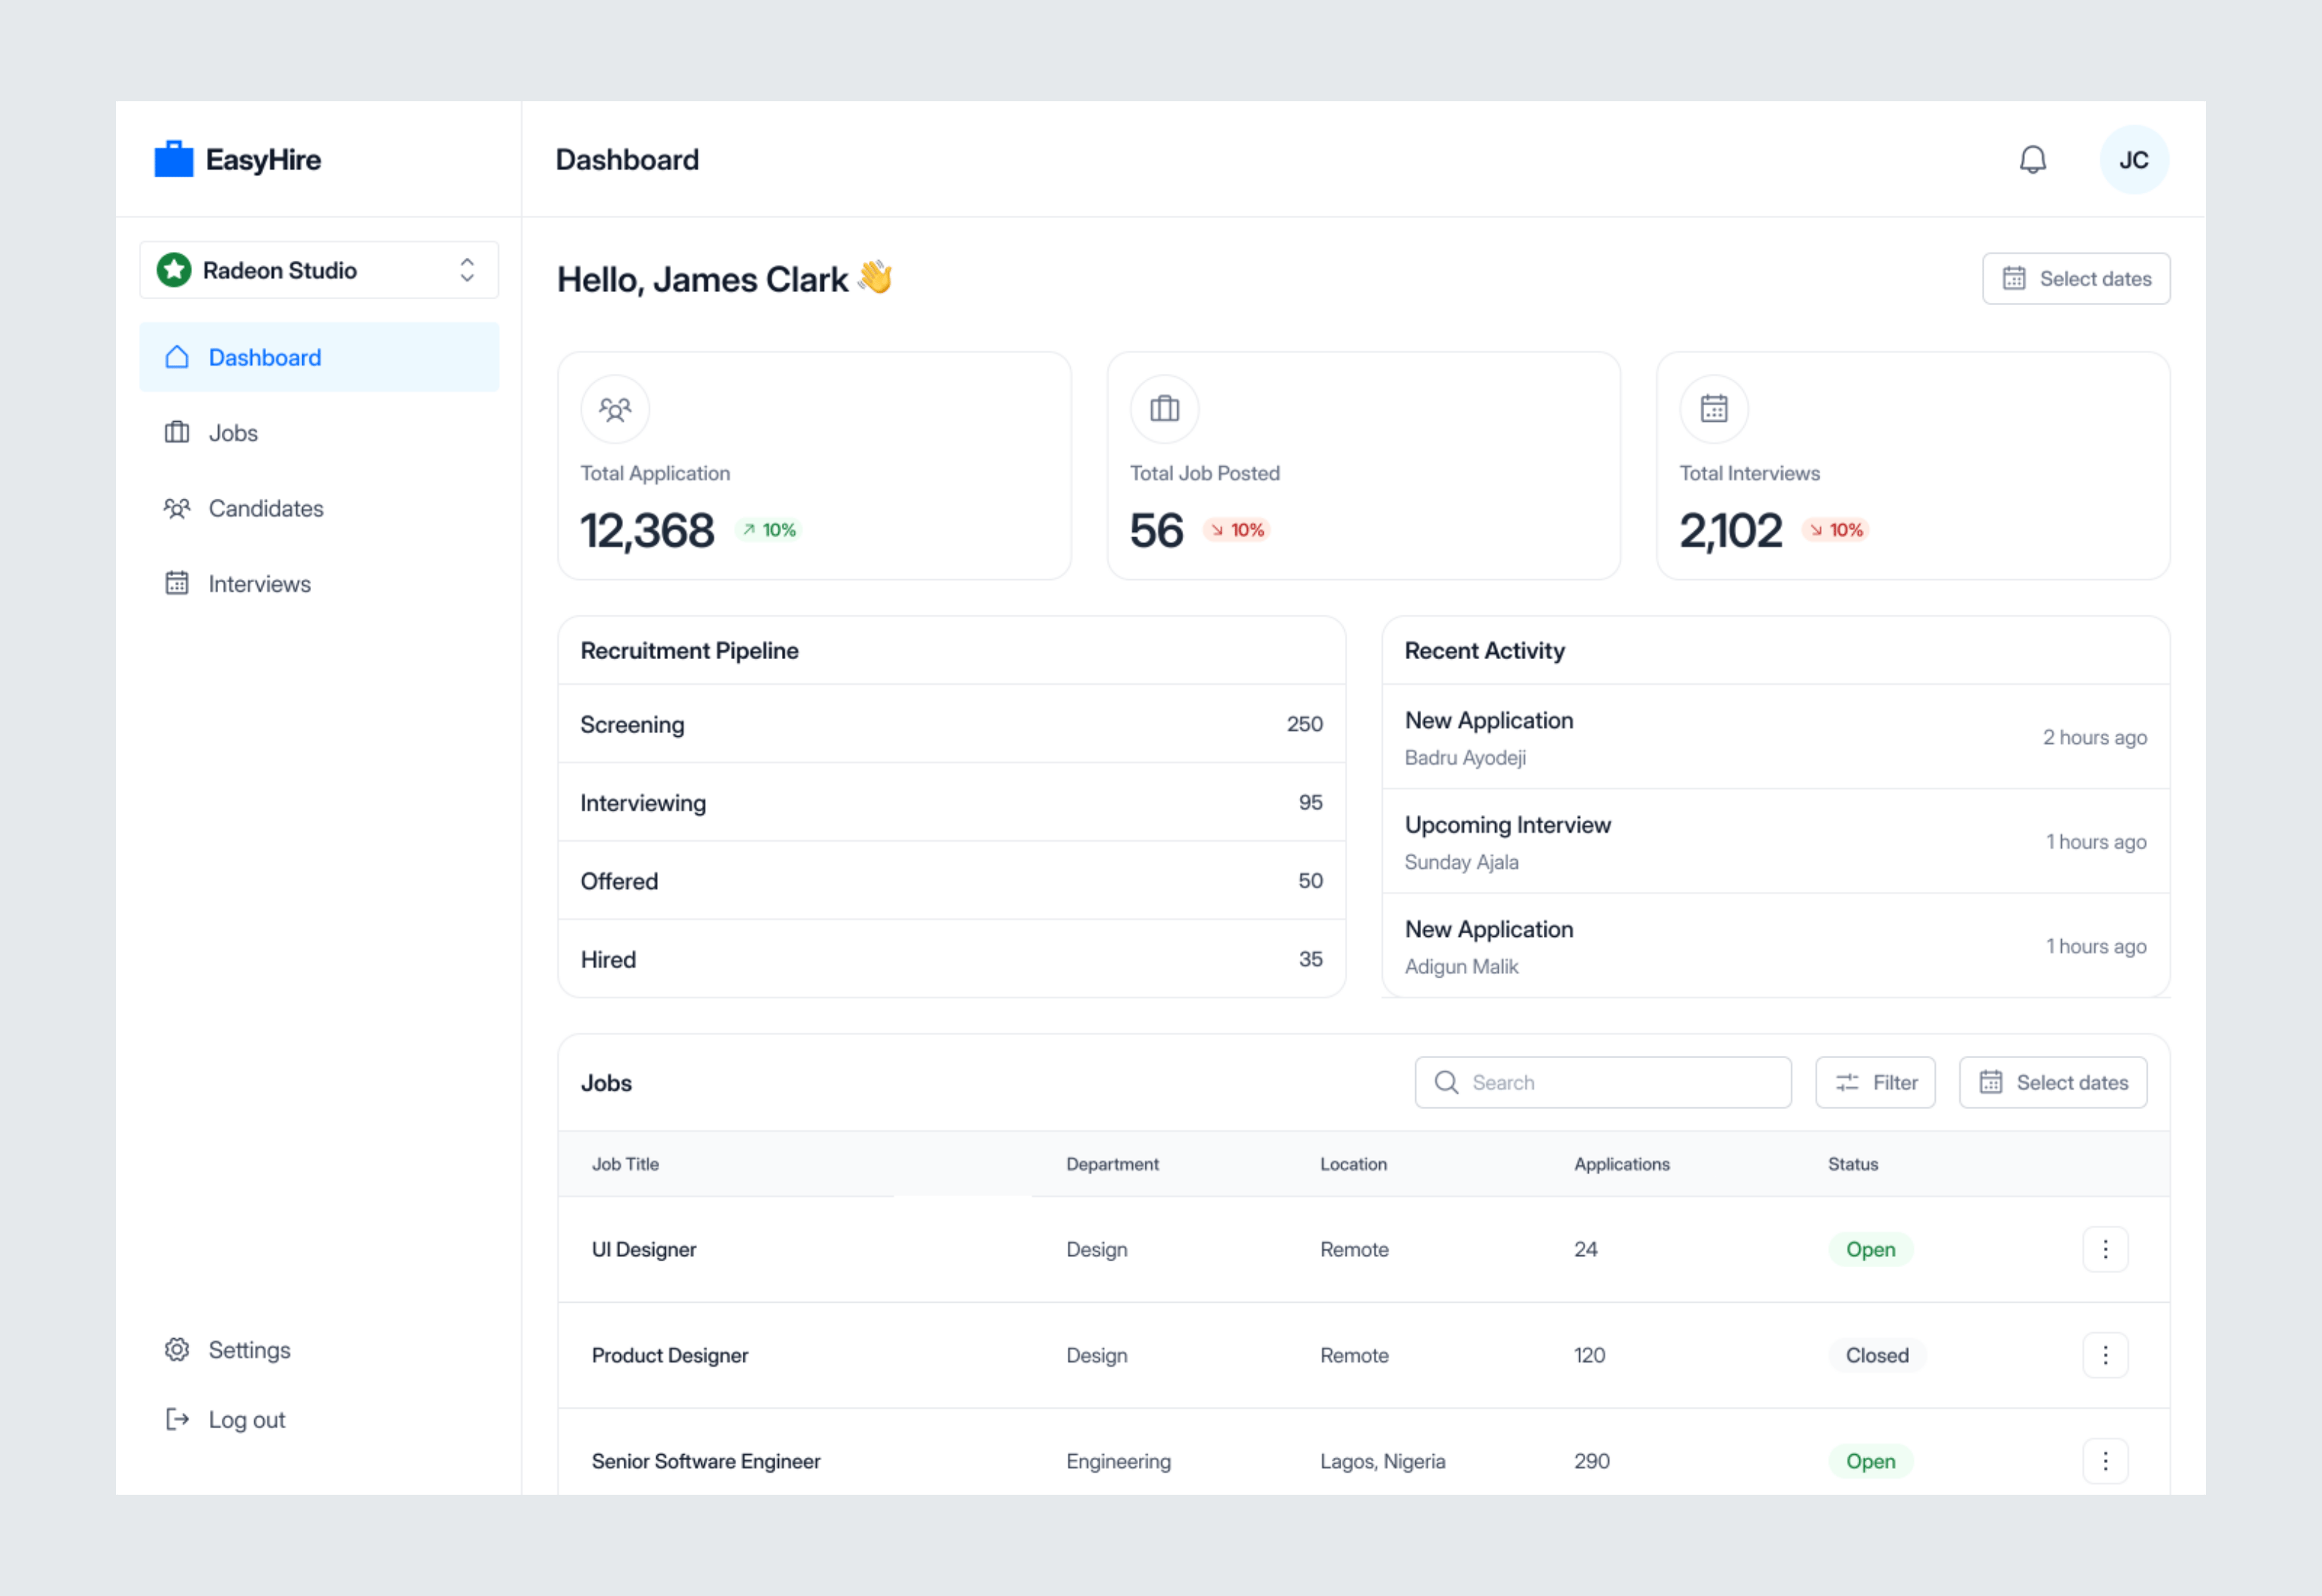Open the UI Designer job row
The width and height of the screenshot is (2322, 1596).
[x=1364, y=1250]
